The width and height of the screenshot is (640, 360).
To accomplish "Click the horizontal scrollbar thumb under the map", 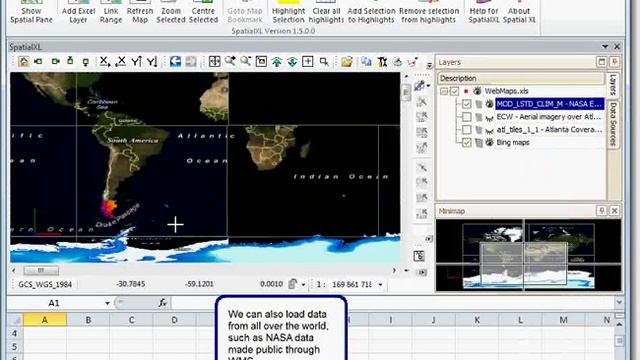I will tap(41, 270).
